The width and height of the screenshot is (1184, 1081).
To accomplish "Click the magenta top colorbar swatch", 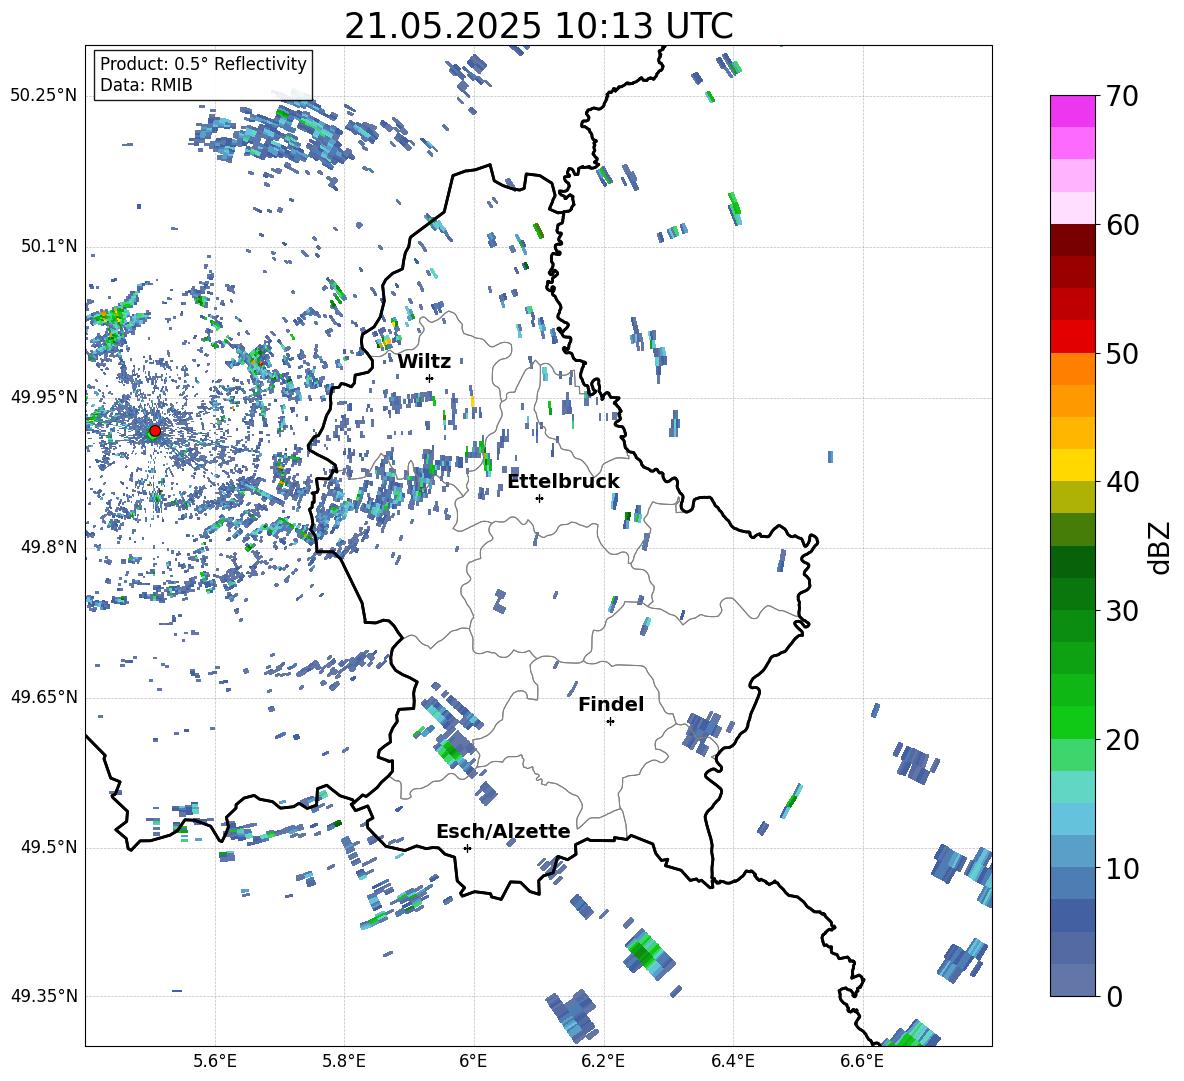I will tap(1072, 112).
